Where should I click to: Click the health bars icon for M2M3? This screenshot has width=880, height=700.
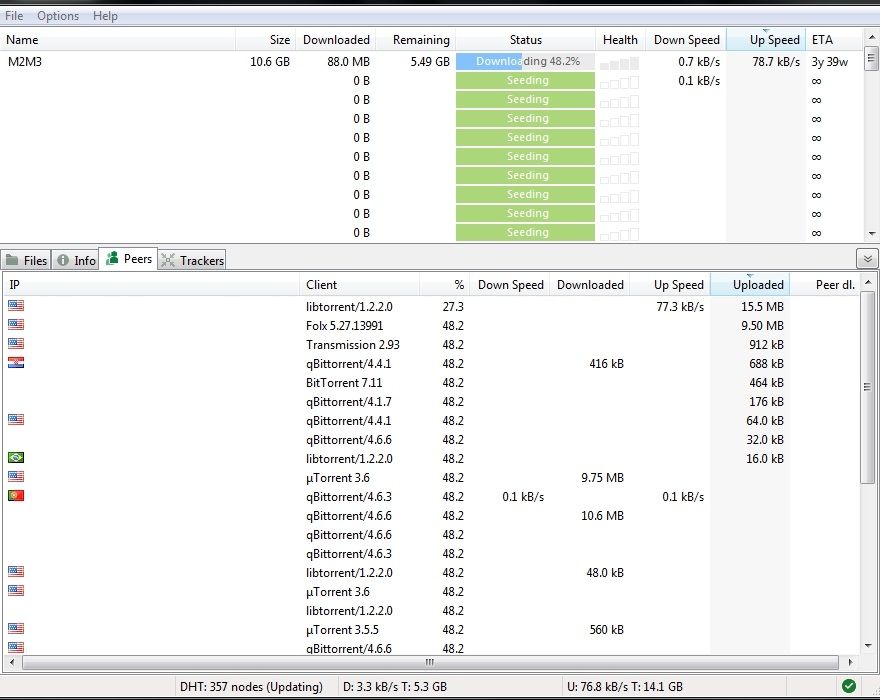point(619,62)
